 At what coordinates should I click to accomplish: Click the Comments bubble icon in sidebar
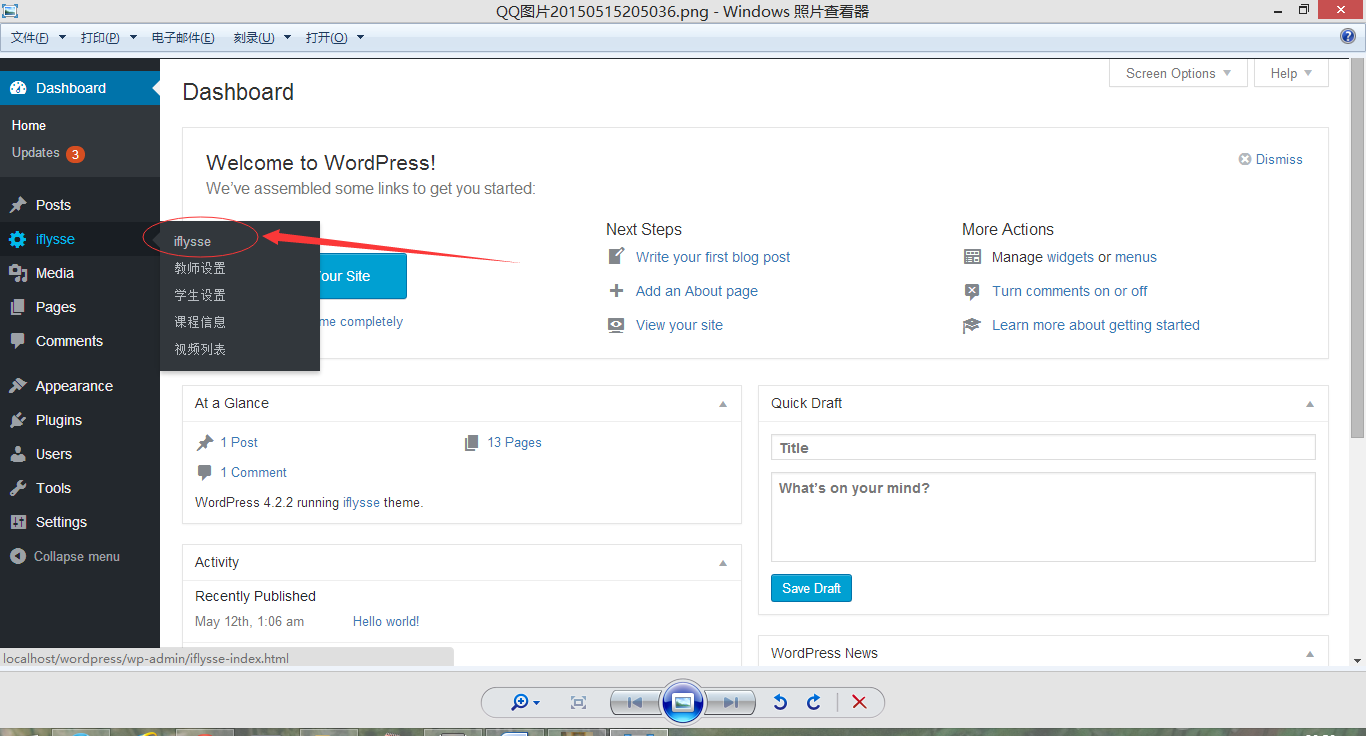(18, 341)
